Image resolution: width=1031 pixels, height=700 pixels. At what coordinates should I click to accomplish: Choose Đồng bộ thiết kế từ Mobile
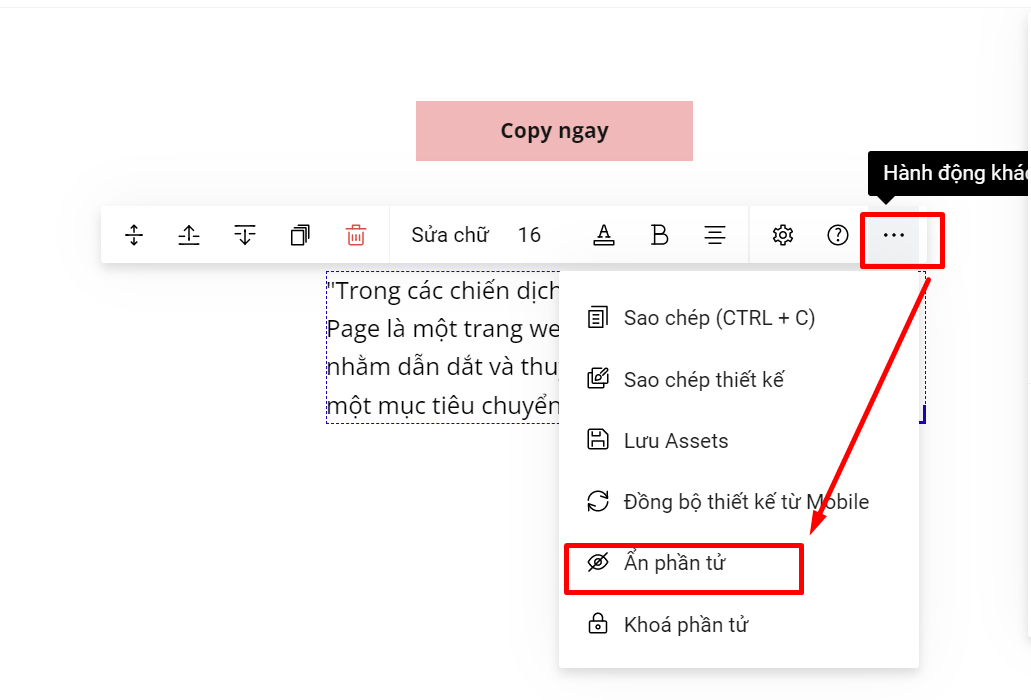[x=745, y=502]
